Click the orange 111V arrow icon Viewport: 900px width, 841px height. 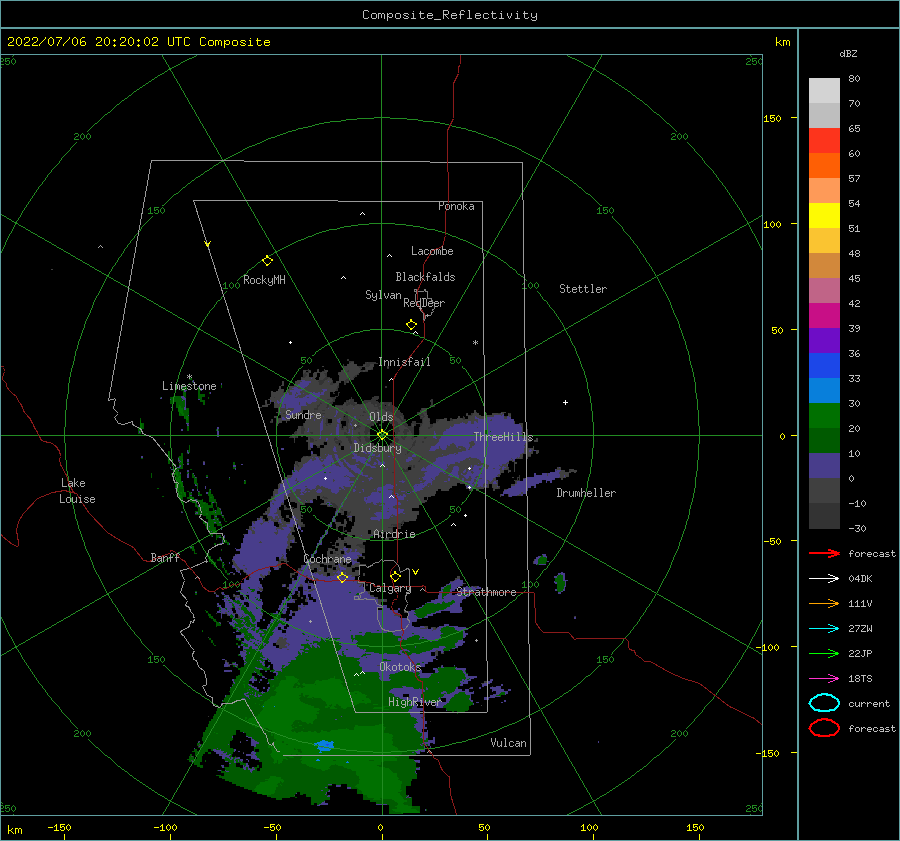click(824, 603)
